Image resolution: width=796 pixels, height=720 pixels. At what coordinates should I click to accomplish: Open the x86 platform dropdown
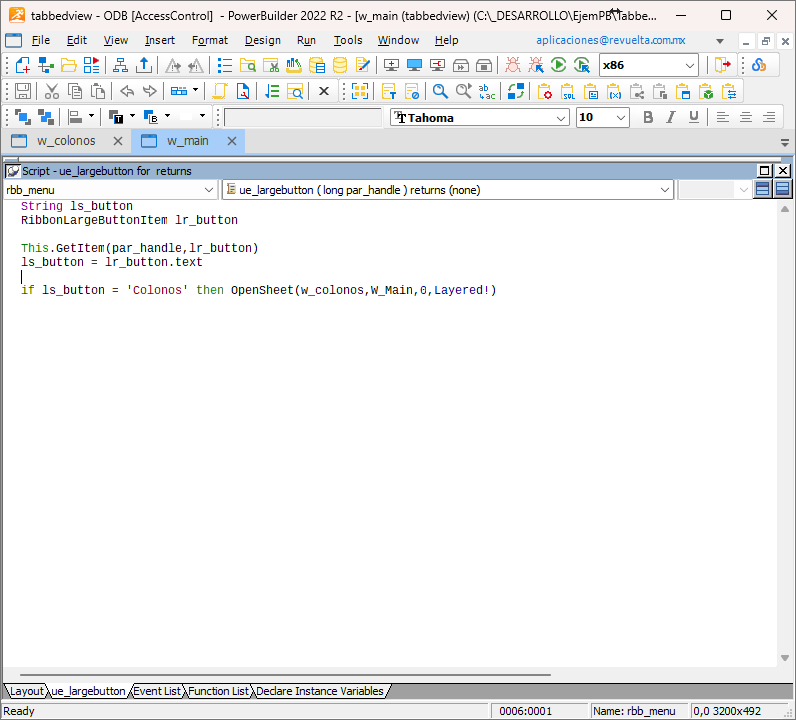690,65
